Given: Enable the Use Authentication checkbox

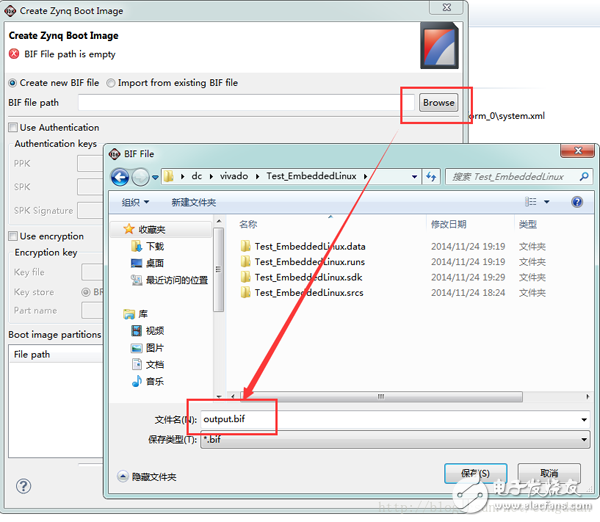Looking at the screenshot, I should (13, 128).
